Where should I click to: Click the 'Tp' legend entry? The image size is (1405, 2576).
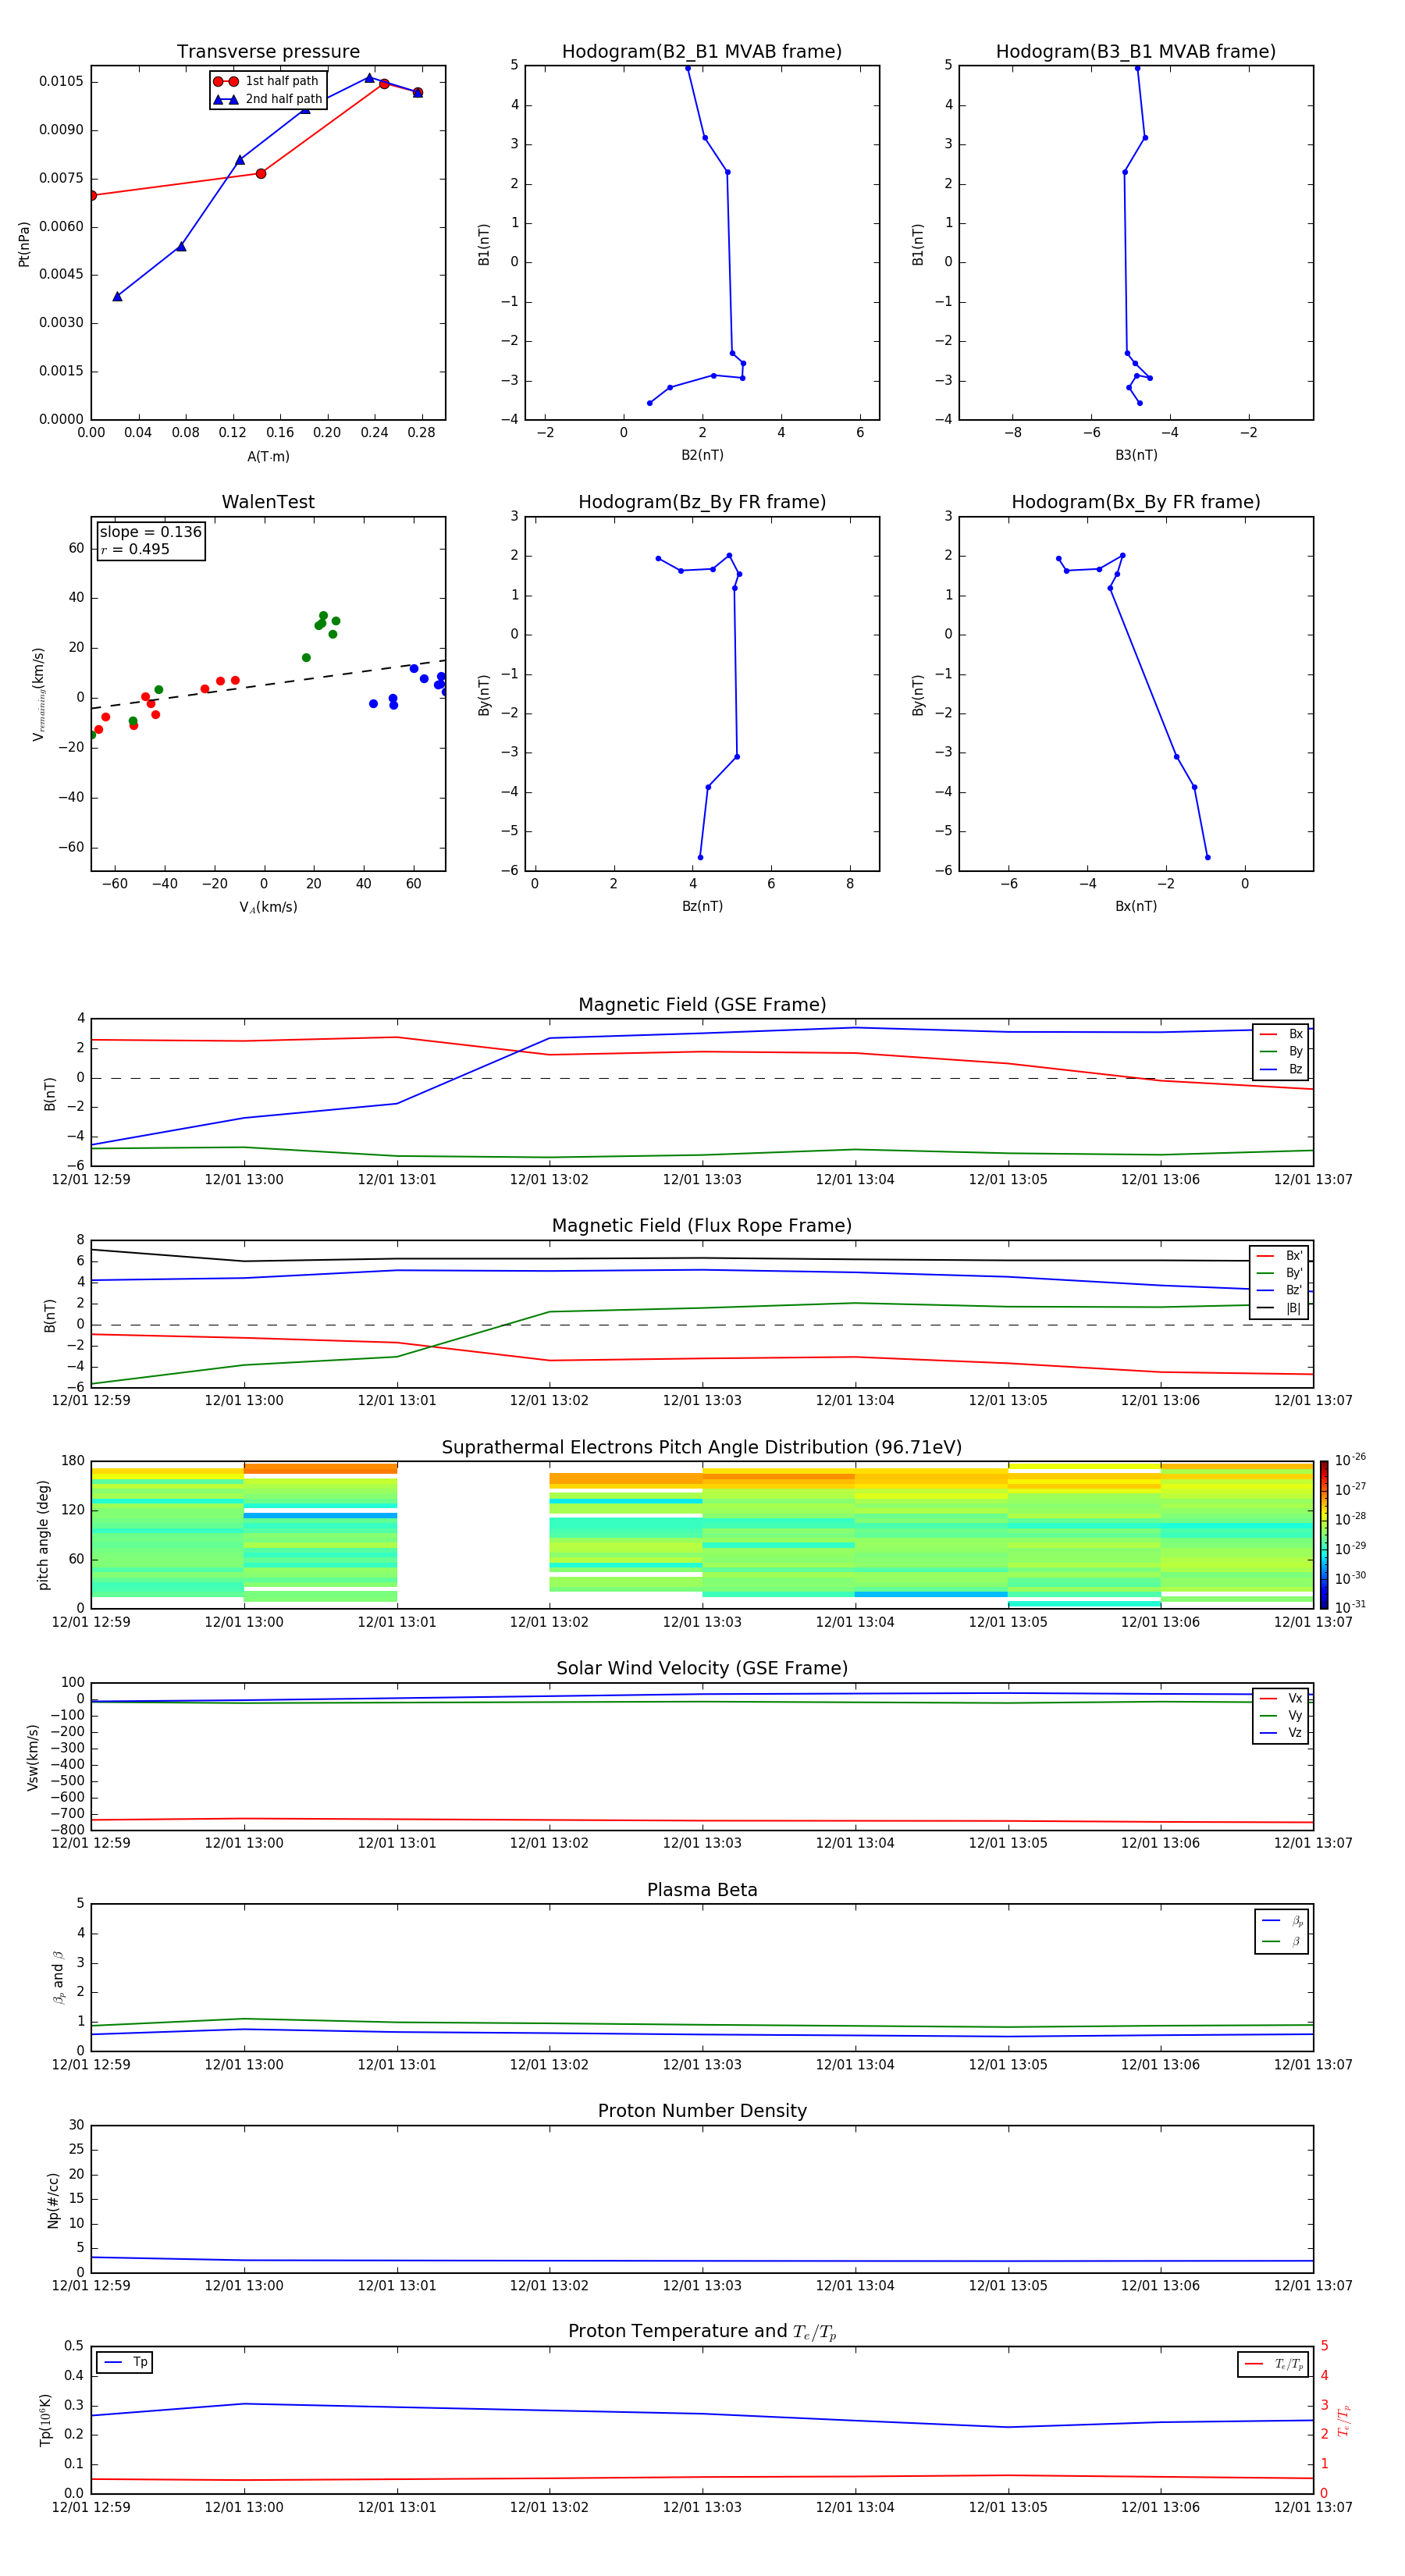pos(125,2362)
